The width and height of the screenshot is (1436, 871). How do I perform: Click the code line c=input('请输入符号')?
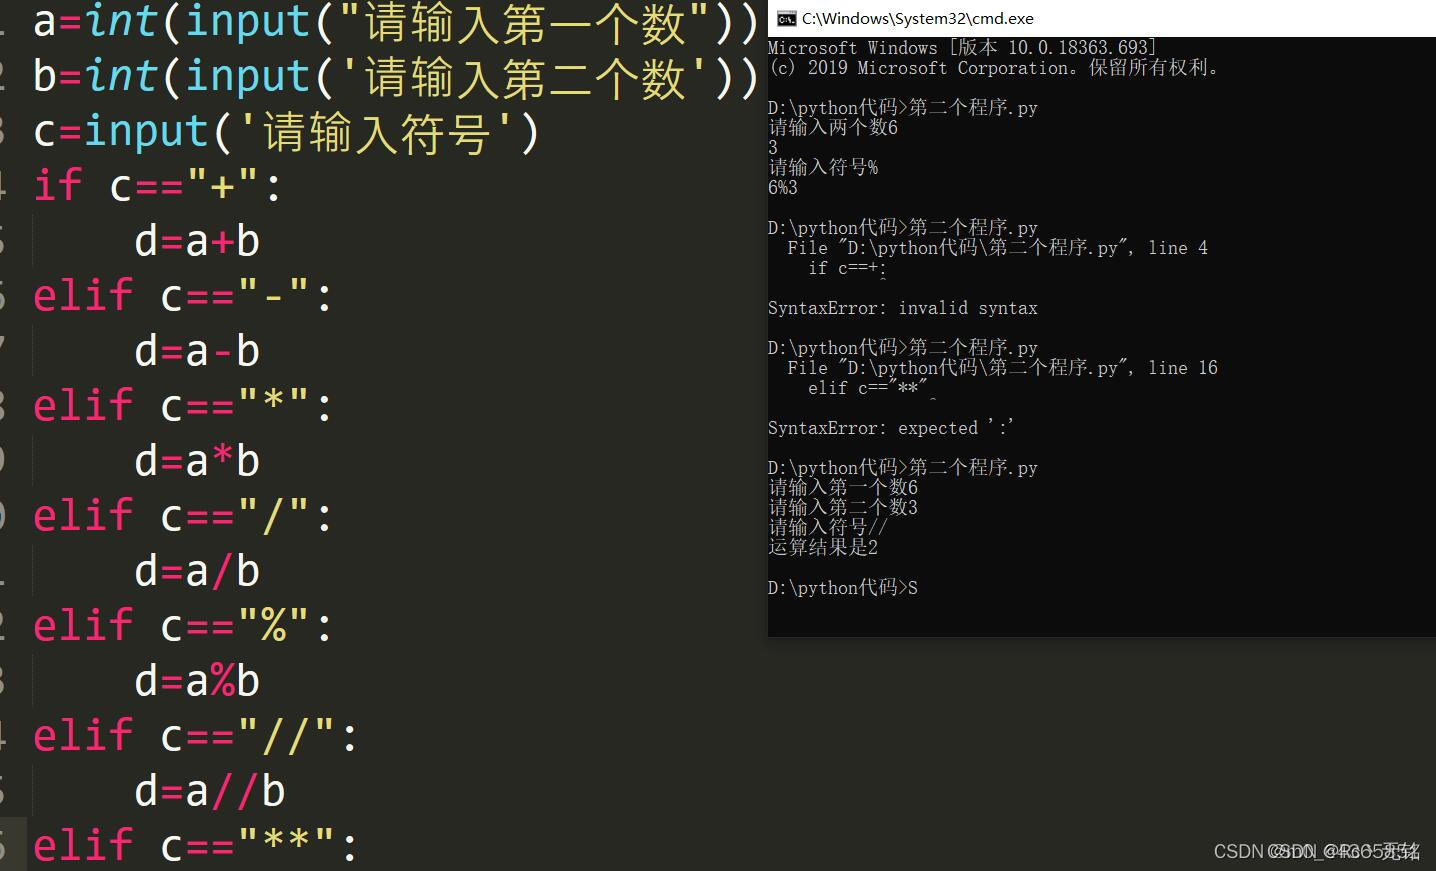[x=286, y=132]
